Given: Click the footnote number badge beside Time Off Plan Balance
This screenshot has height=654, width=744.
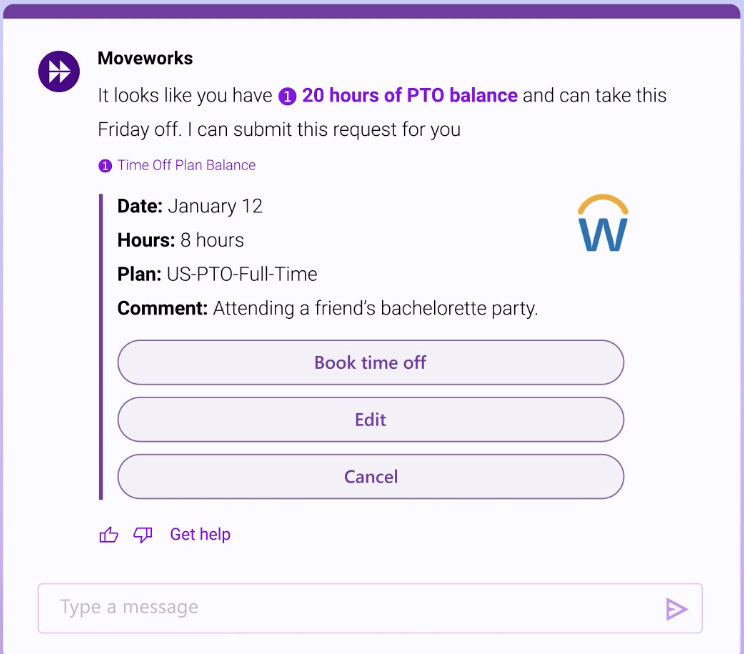Looking at the screenshot, I should (105, 166).
